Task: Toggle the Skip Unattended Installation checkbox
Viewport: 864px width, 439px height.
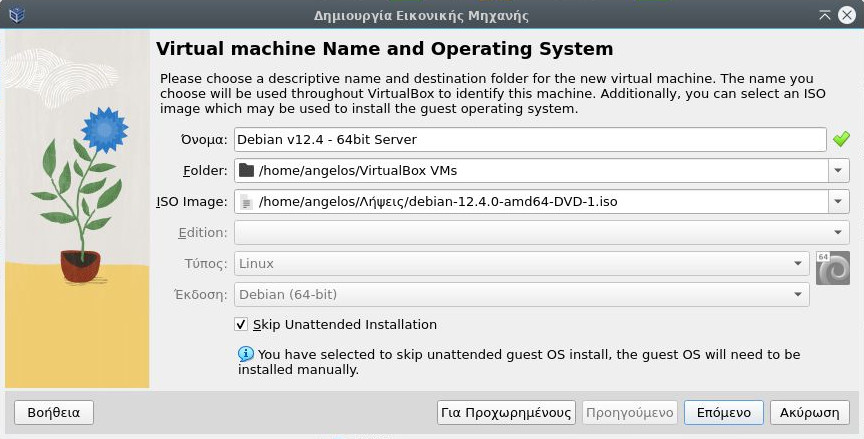Action: click(x=241, y=325)
